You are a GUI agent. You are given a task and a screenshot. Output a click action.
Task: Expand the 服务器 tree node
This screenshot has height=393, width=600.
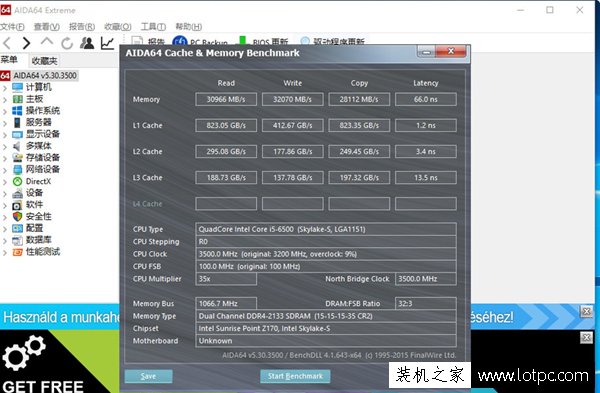pyautogui.click(x=5, y=123)
